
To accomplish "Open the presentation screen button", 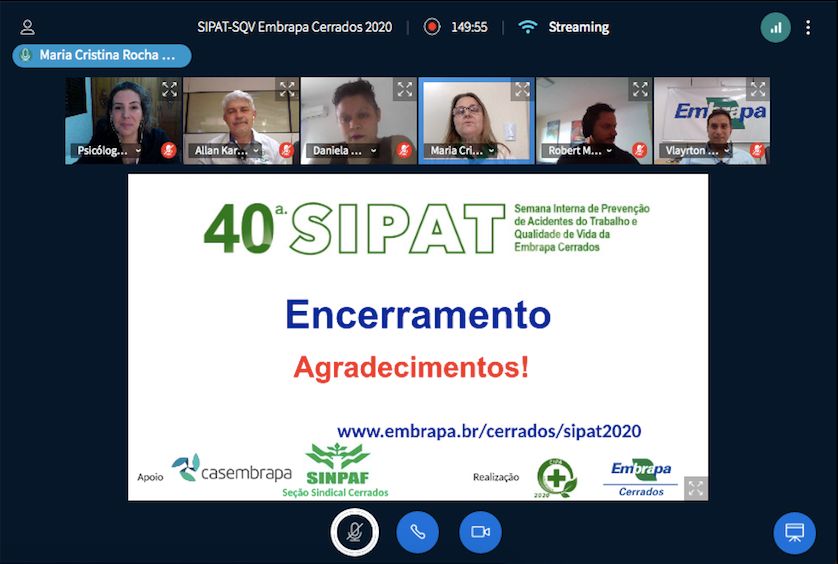I will point(794,532).
